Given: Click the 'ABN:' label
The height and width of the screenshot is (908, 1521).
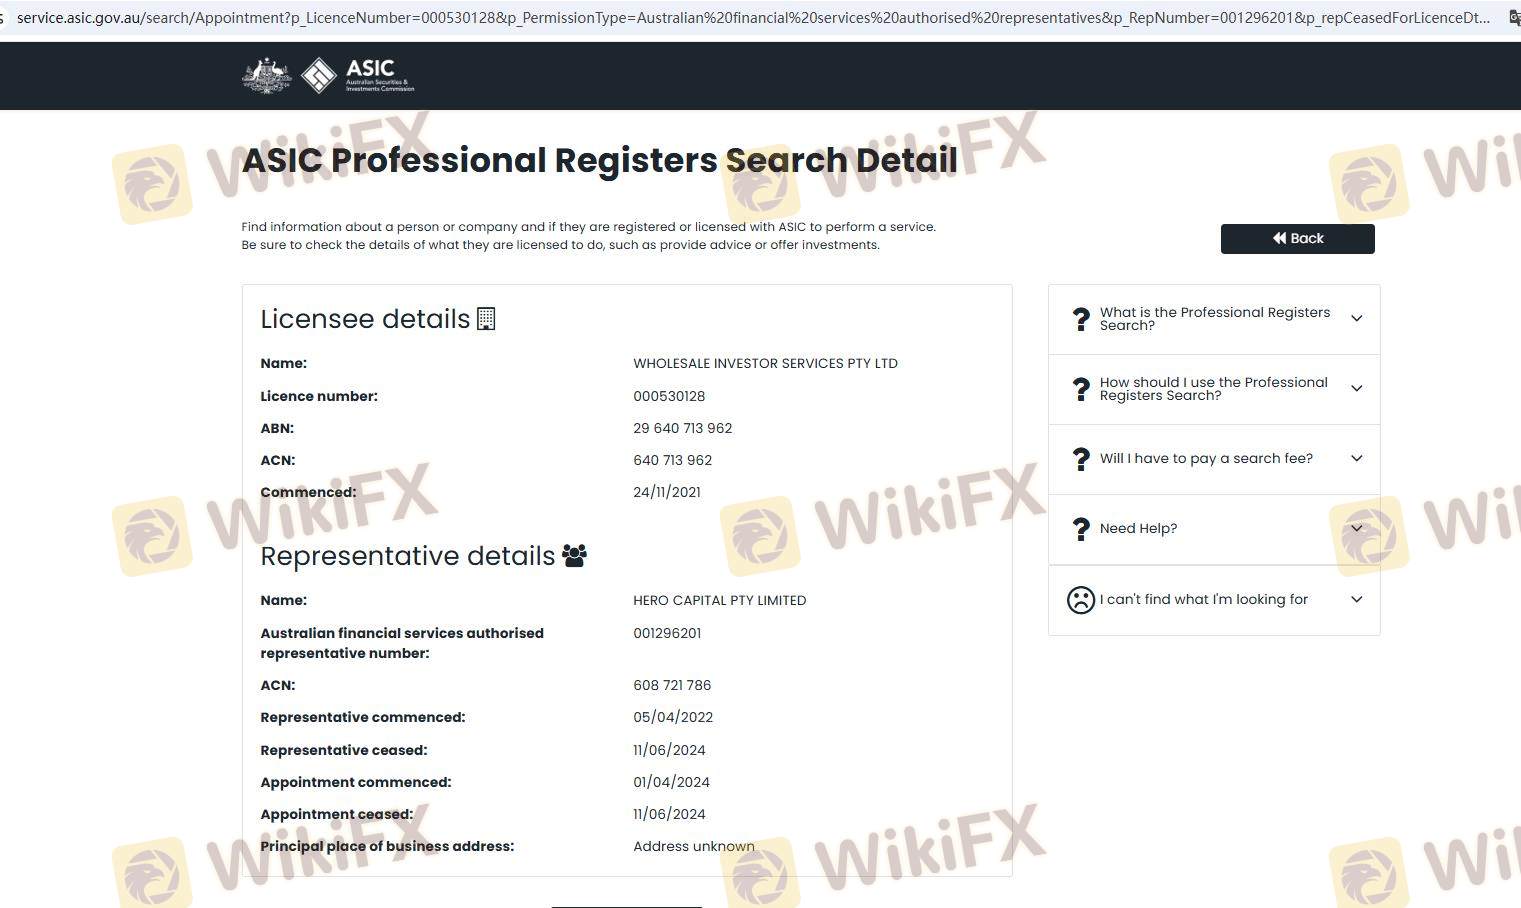Looking at the screenshot, I should pyautogui.click(x=277, y=429).
